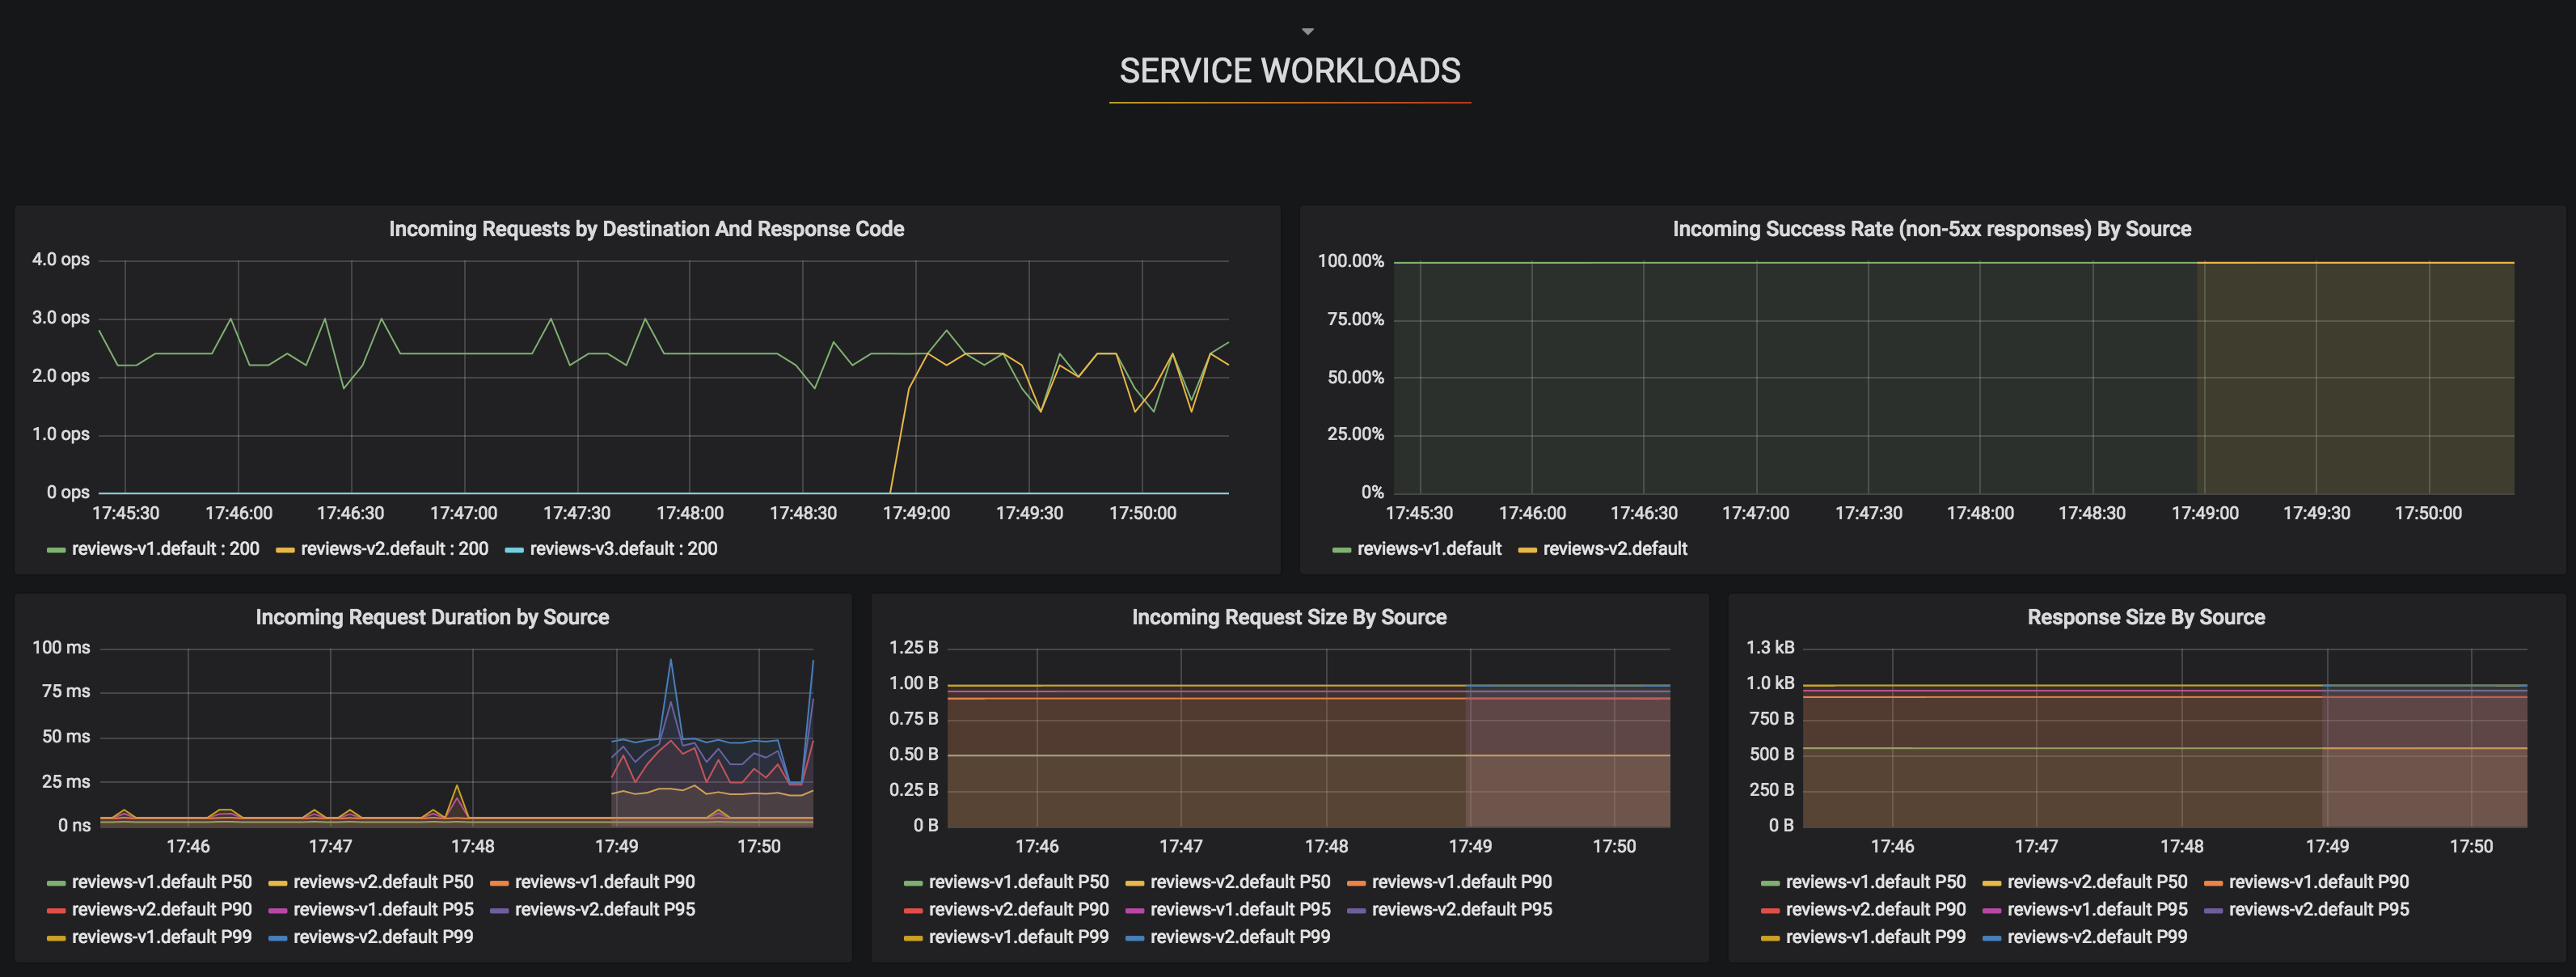Open Incoming Request Size By Source title menu
Image resolution: width=2576 pixels, height=977 pixels.
click(x=1289, y=617)
